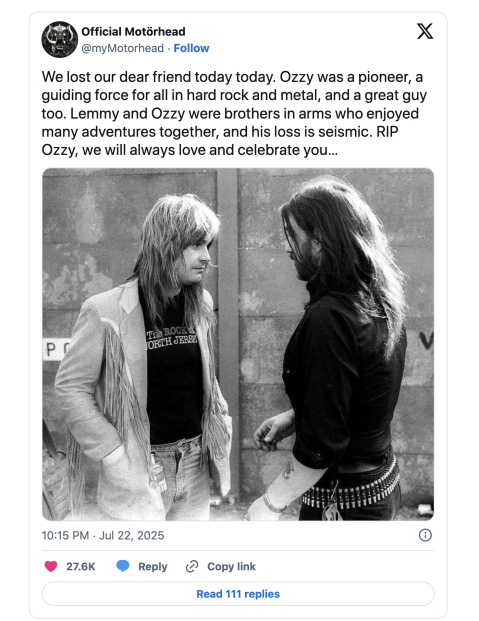The image size is (479, 621).
Task: Click the chain link copy icon
Action: click(x=192, y=566)
